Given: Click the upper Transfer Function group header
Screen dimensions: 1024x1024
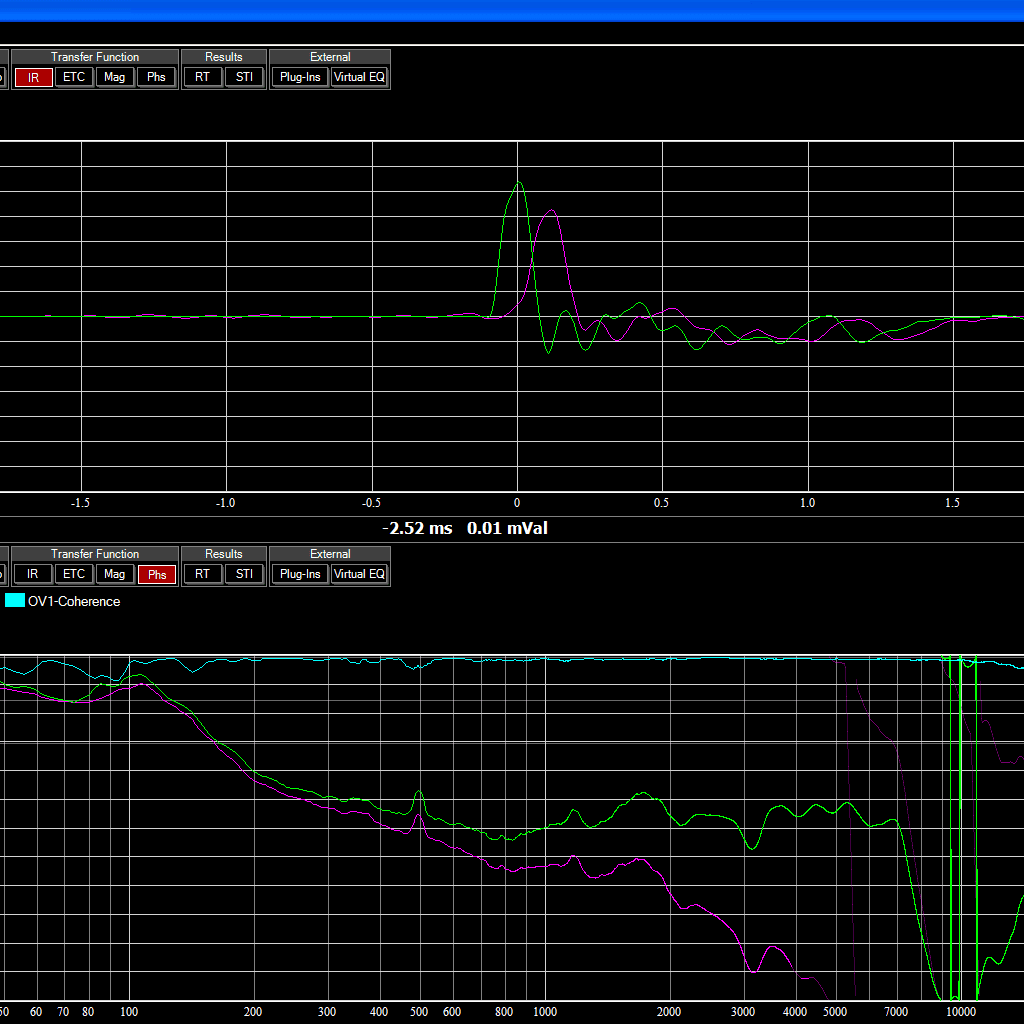Looking at the screenshot, I should click(x=95, y=57).
